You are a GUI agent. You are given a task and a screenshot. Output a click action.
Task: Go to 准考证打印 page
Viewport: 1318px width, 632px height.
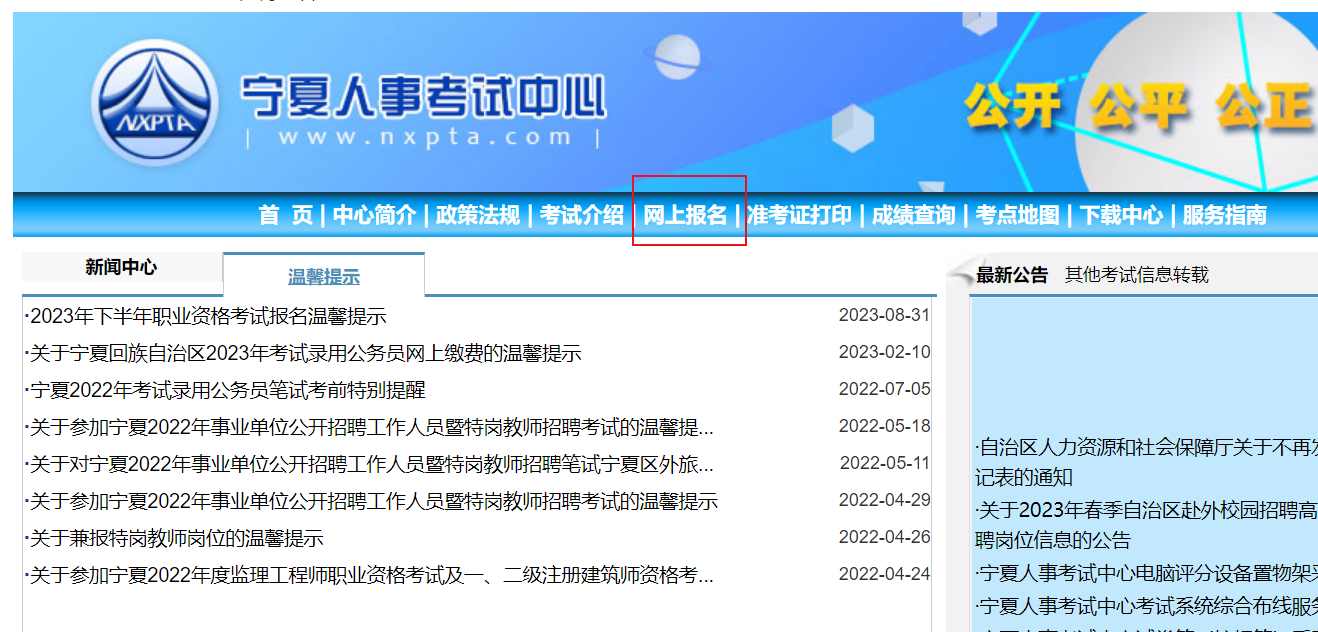(x=800, y=215)
